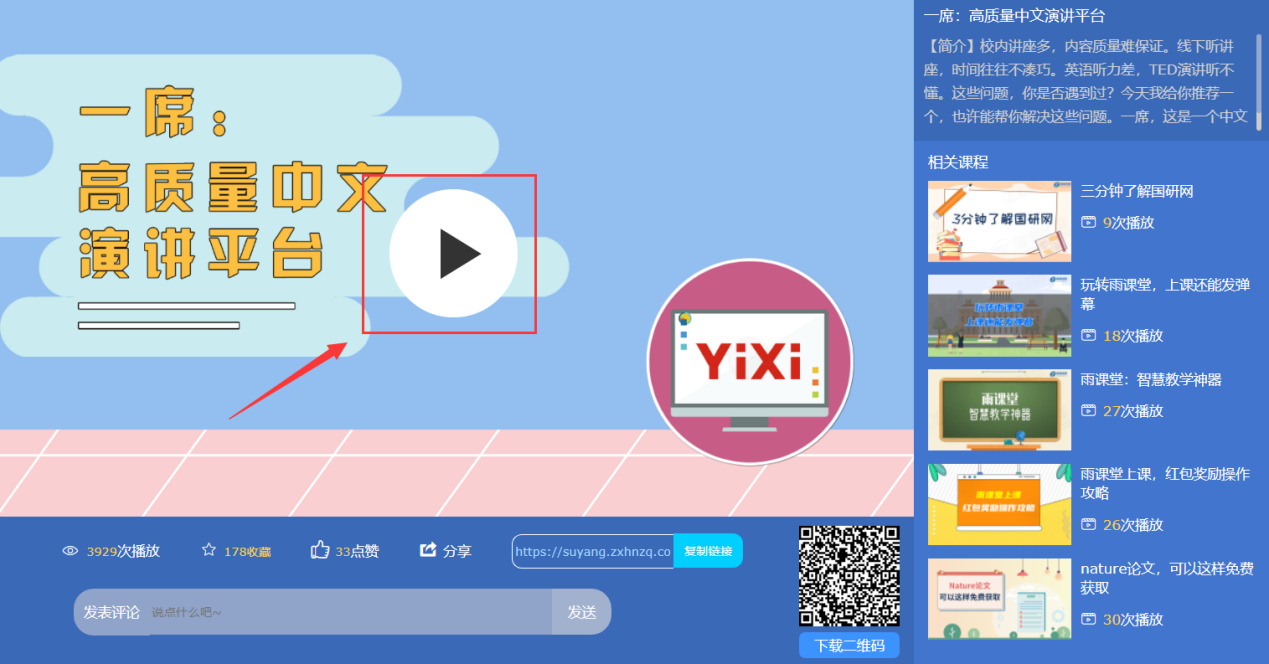Click the share URL text field

click(x=593, y=551)
